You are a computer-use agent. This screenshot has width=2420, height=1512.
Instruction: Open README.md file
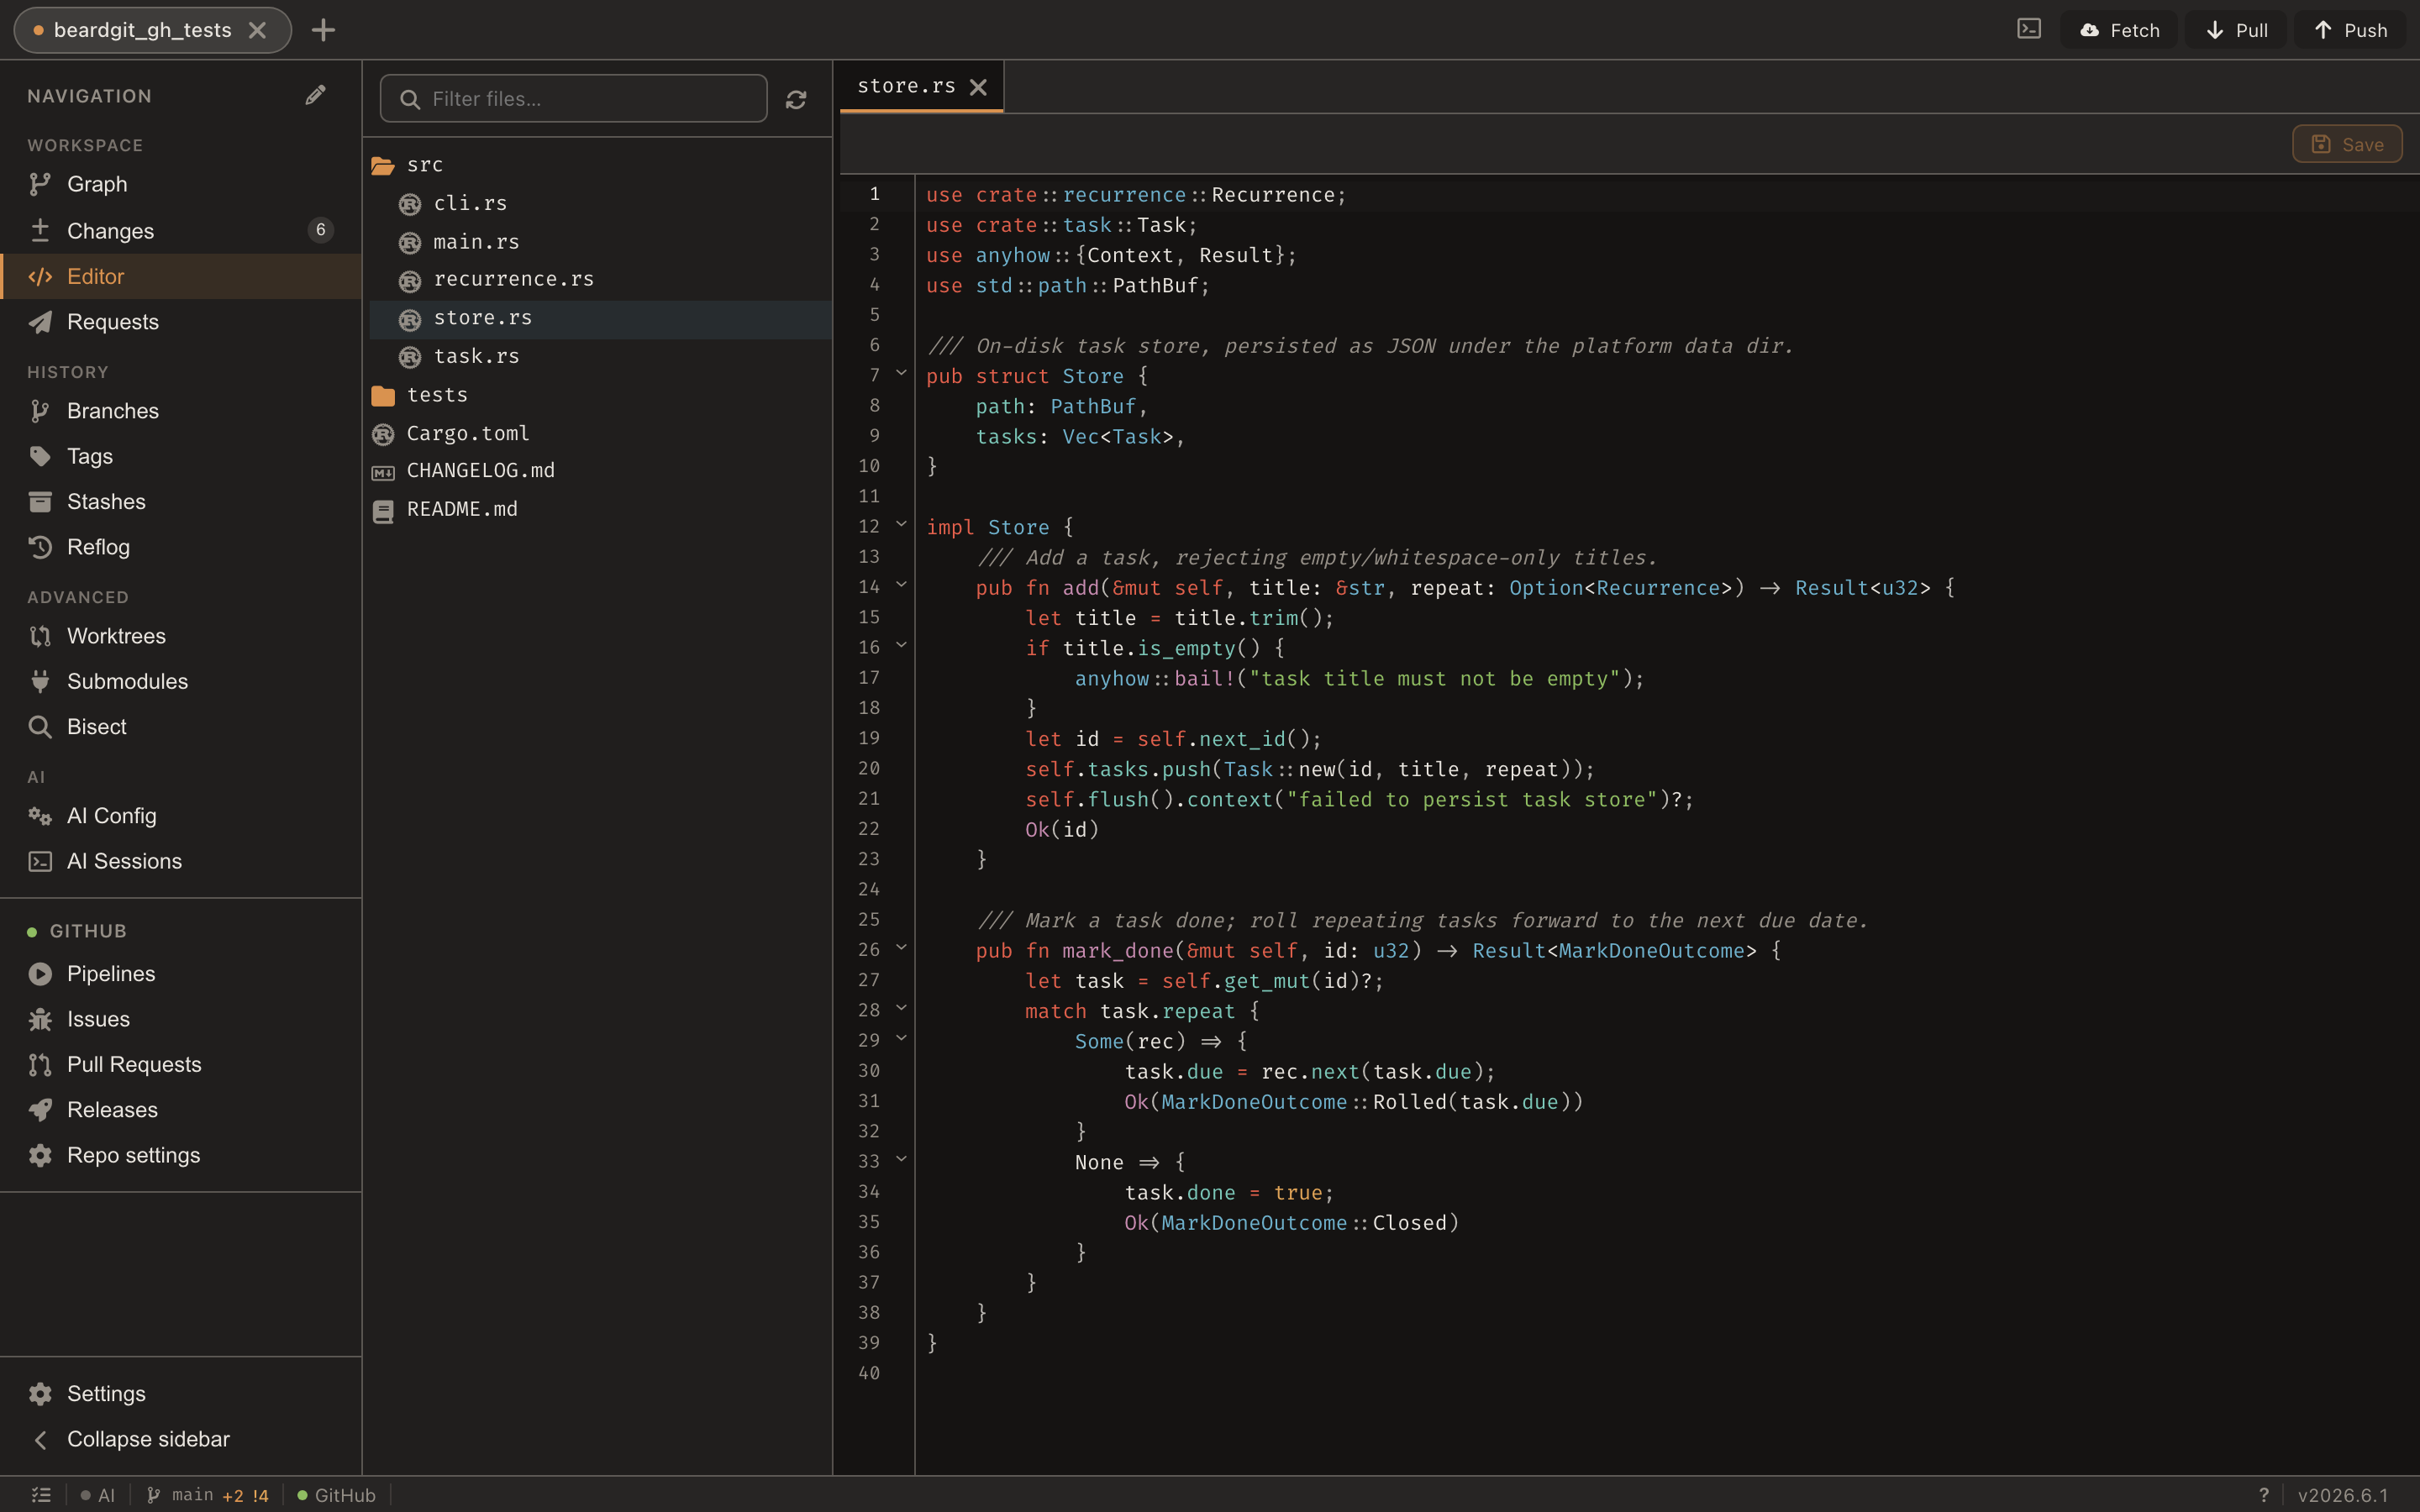pos(600,509)
